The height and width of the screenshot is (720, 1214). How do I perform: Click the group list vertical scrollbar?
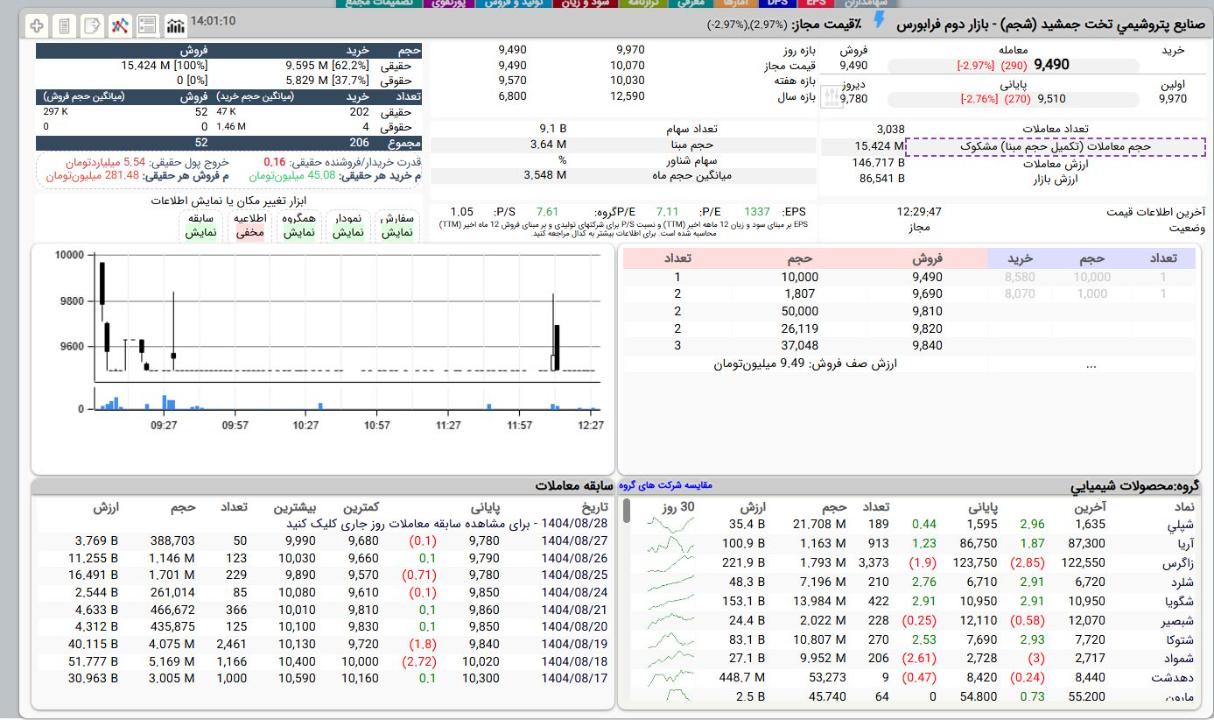click(x=627, y=512)
